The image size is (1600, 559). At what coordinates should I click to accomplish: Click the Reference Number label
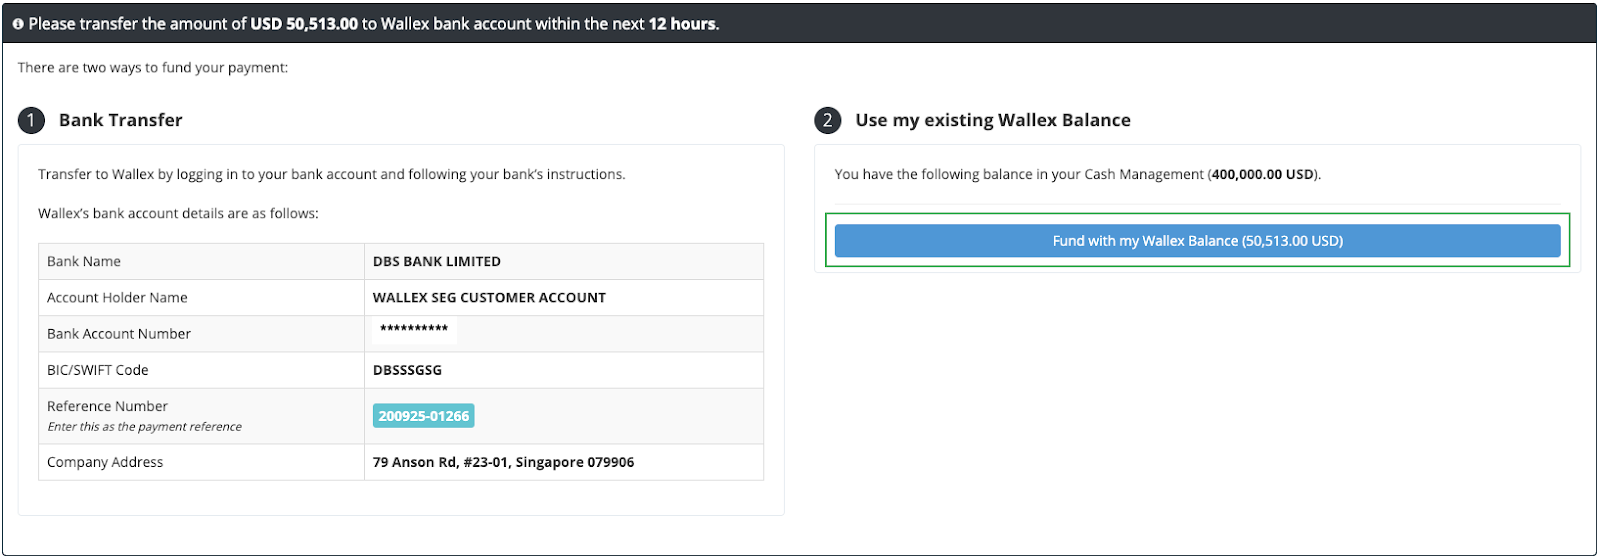(x=107, y=406)
